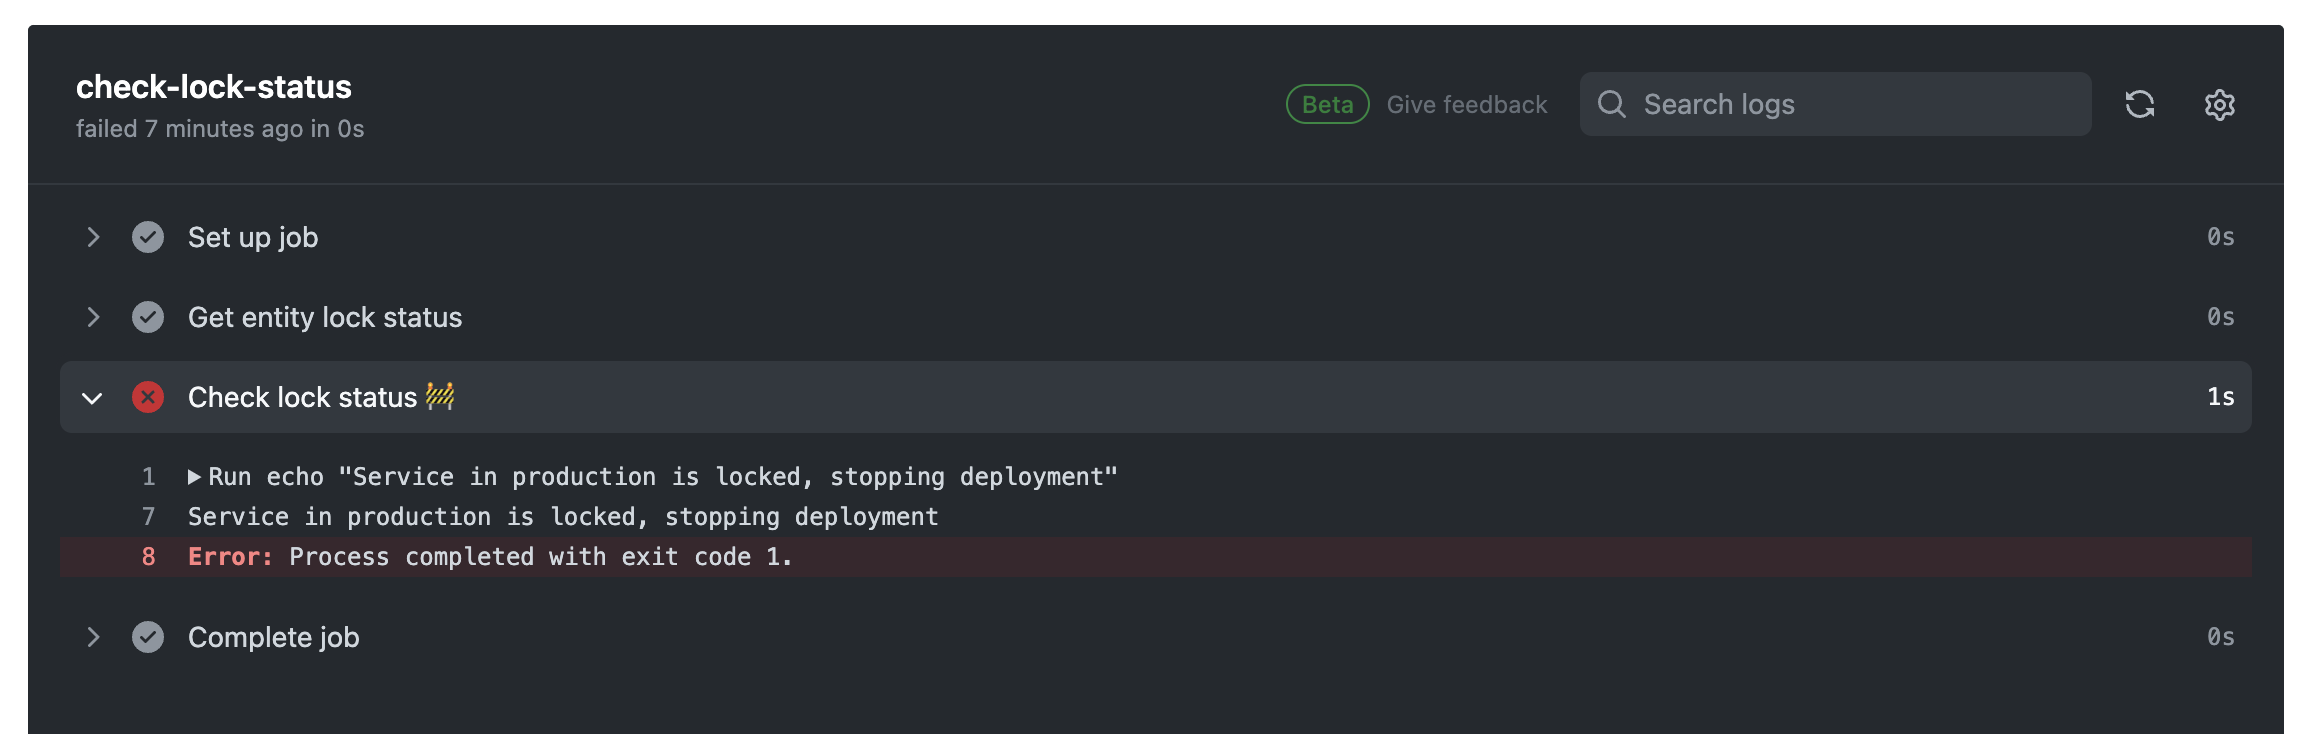The height and width of the screenshot is (734, 2310).
Task: Expand the Set up job step
Action: 93,237
